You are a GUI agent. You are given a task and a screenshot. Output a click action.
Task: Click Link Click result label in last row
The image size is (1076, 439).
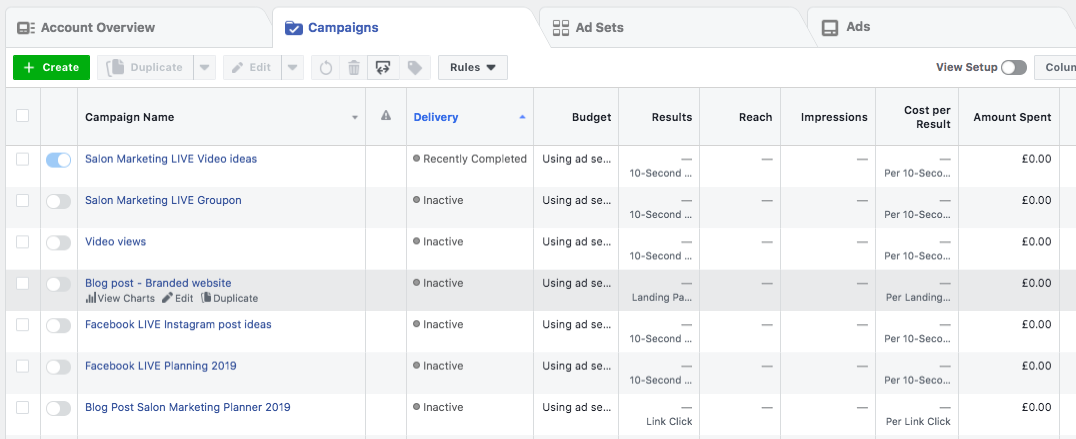(x=669, y=421)
